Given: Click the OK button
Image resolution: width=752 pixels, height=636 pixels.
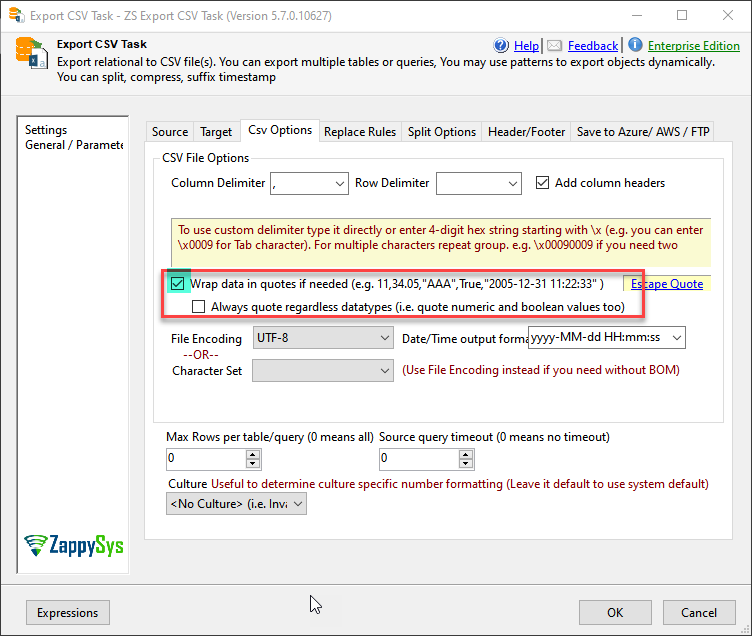Looking at the screenshot, I should [x=615, y=612].
